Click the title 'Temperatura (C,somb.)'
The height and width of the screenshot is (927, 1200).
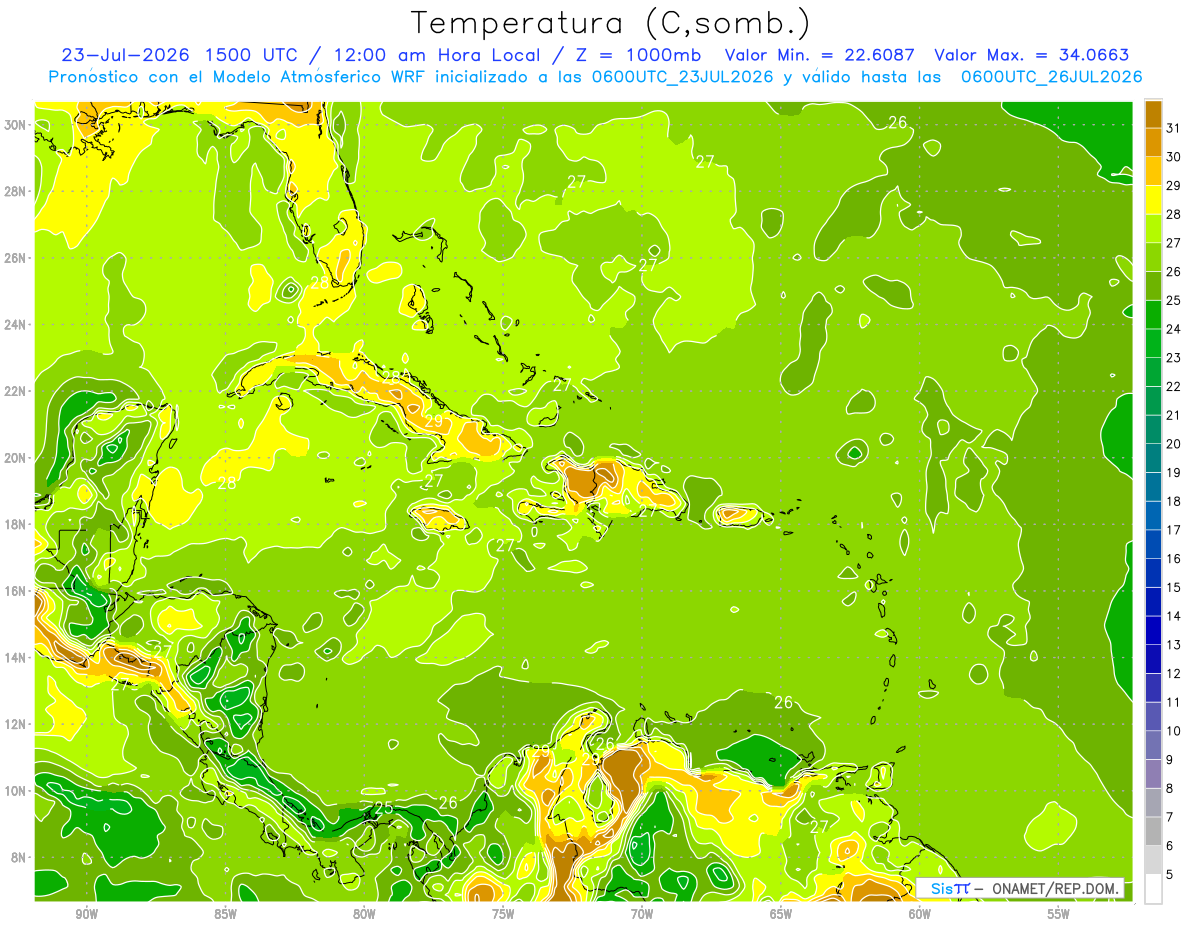[x=611, y=23]
